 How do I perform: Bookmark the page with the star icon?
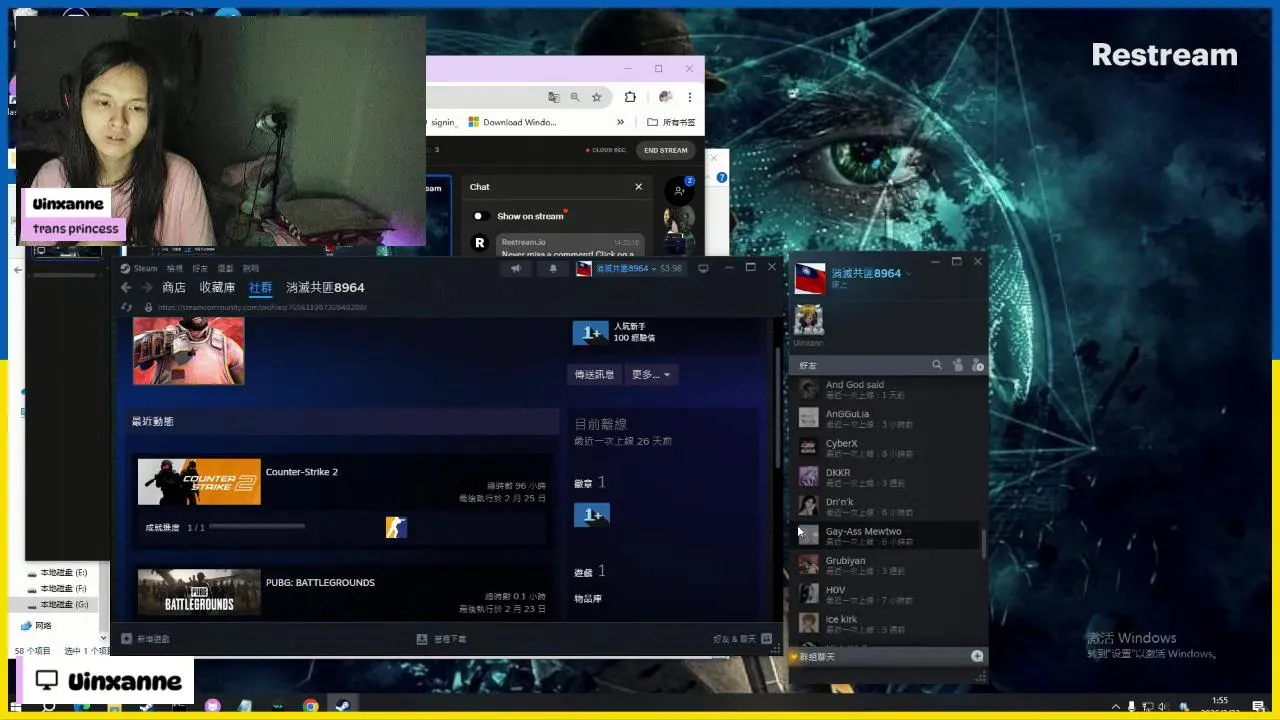597,97
